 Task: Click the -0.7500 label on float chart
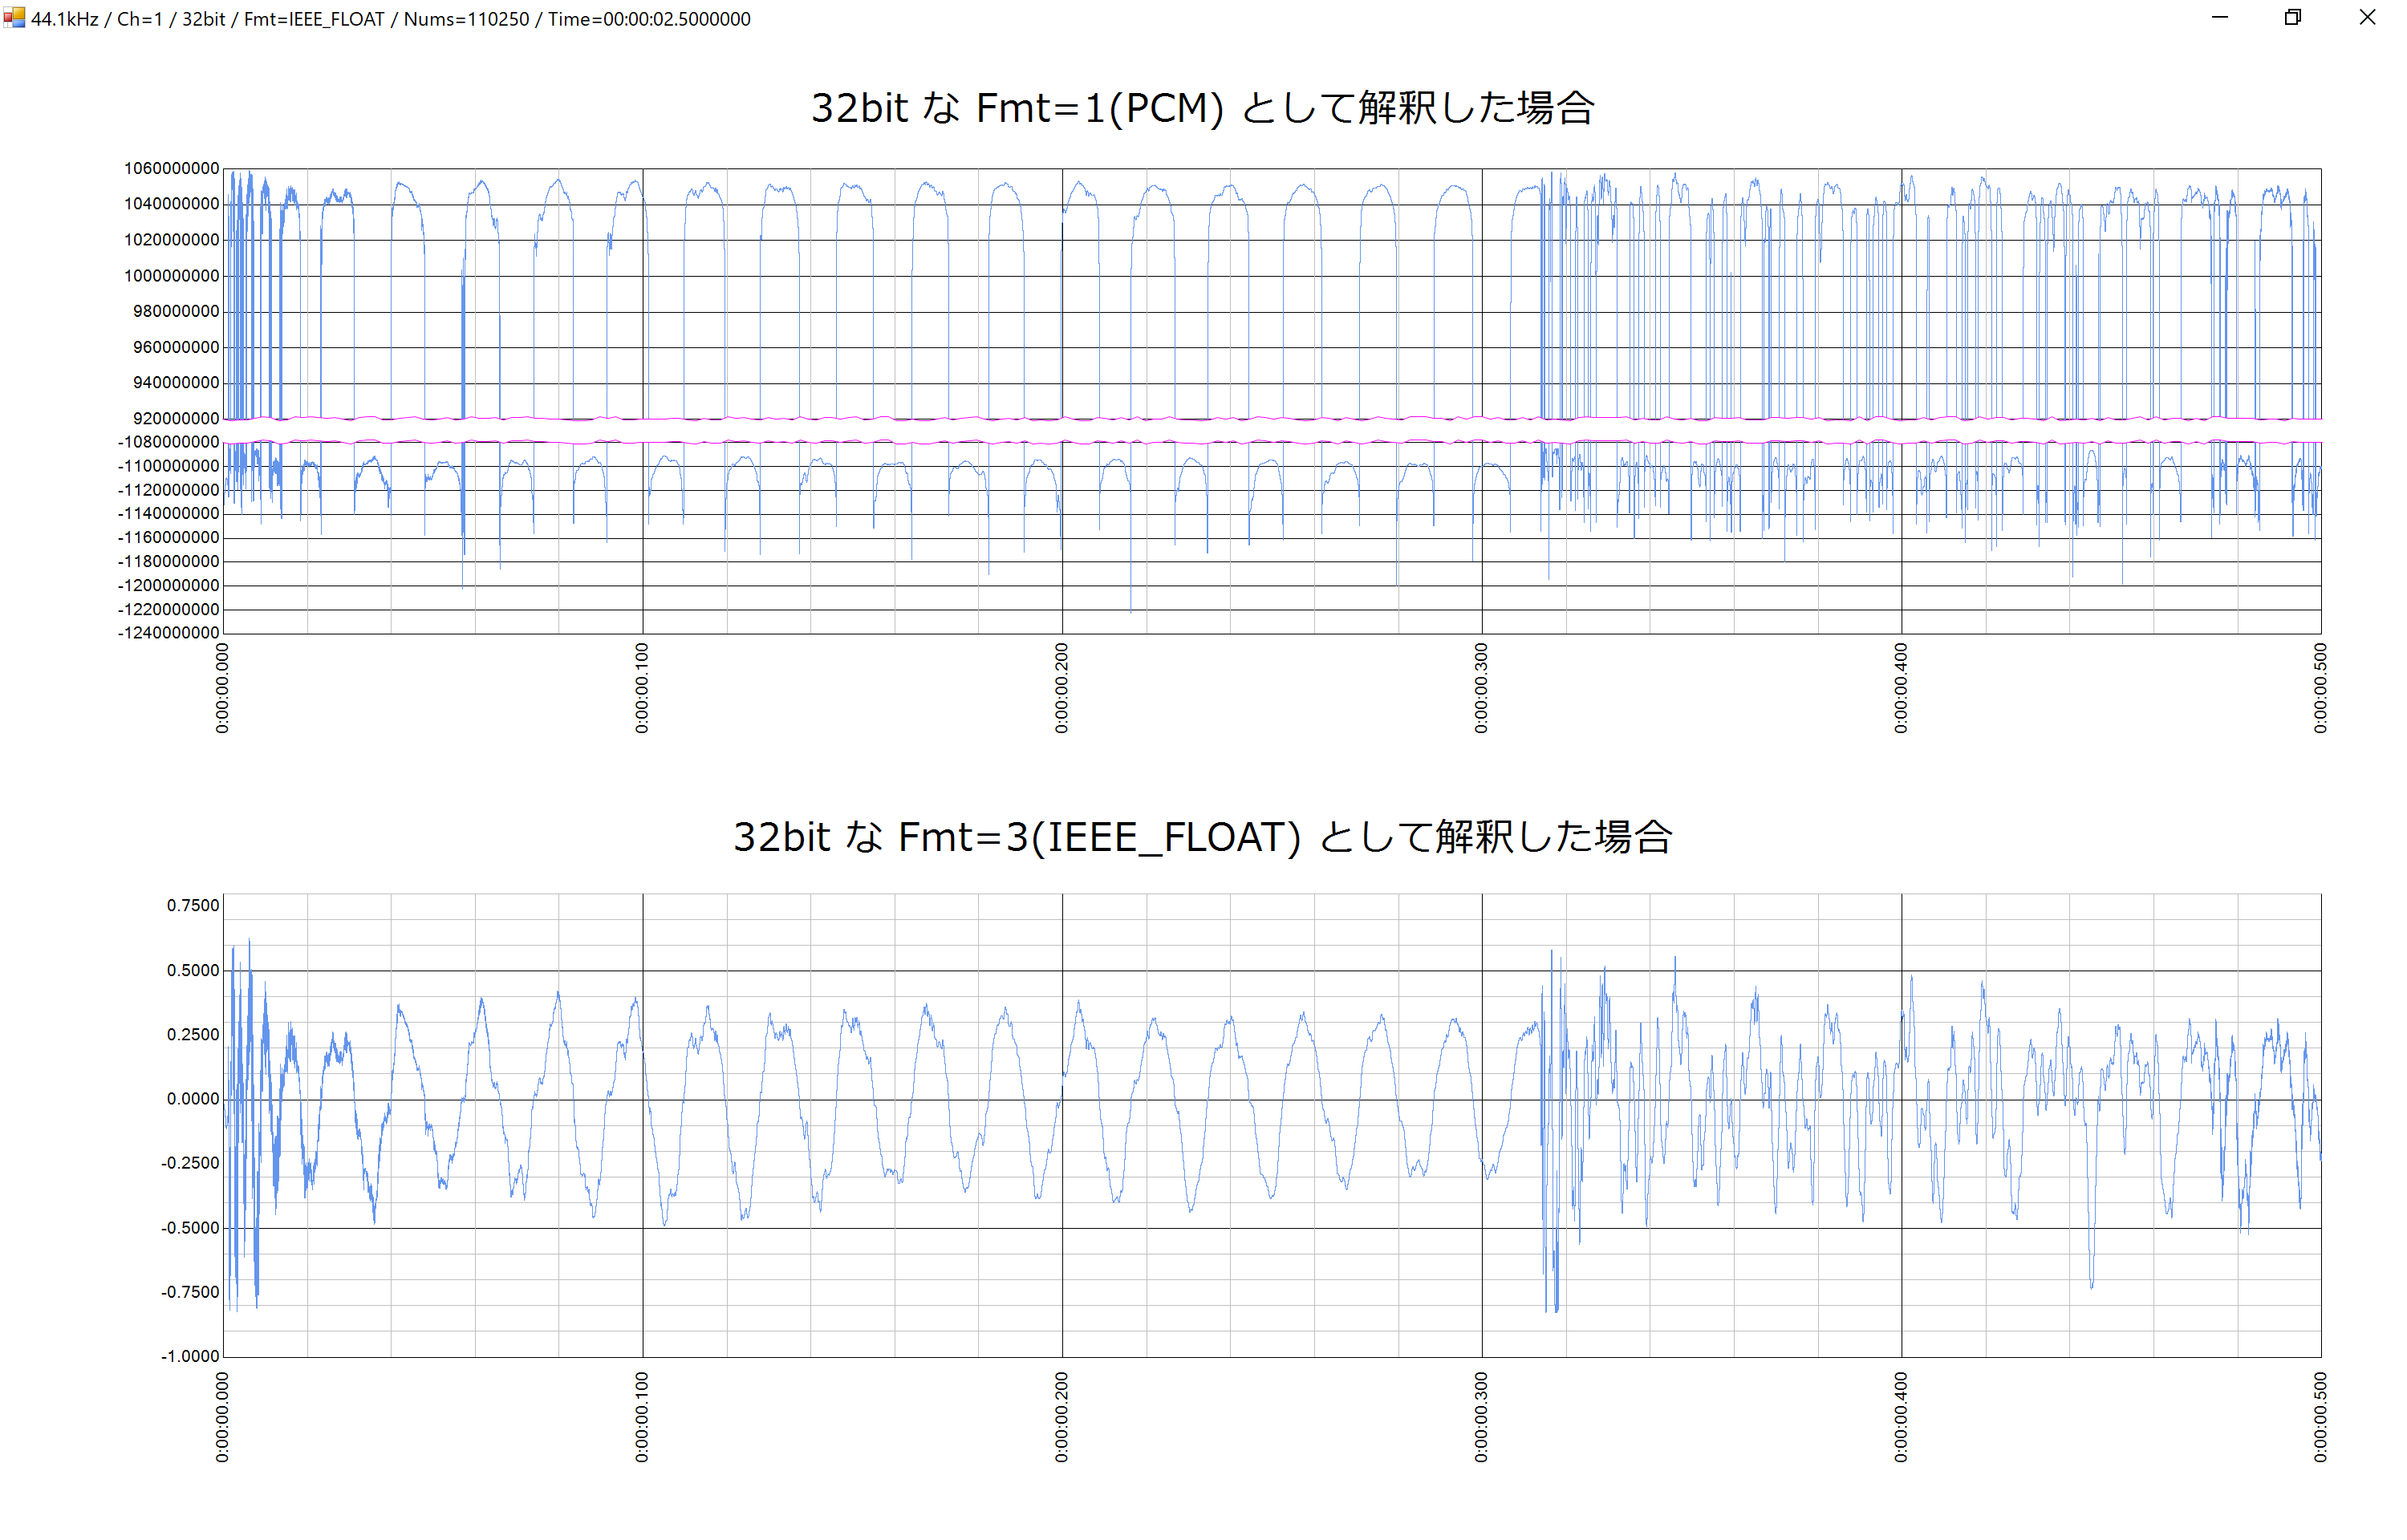[190, 1292]
